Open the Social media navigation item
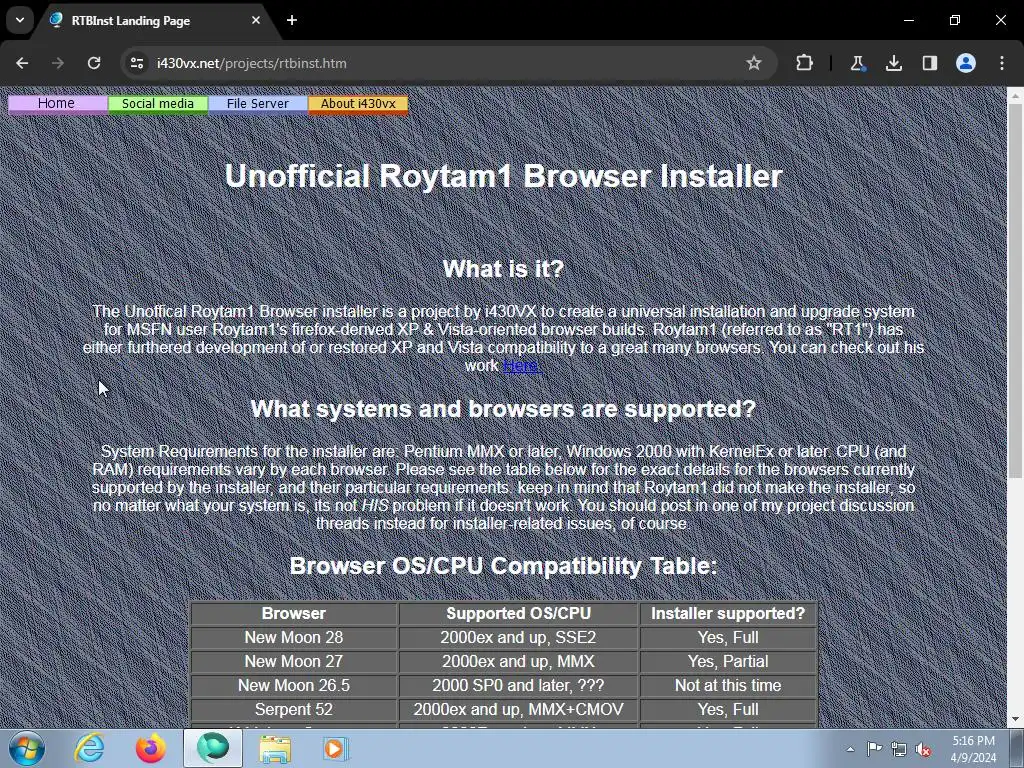 157,104
